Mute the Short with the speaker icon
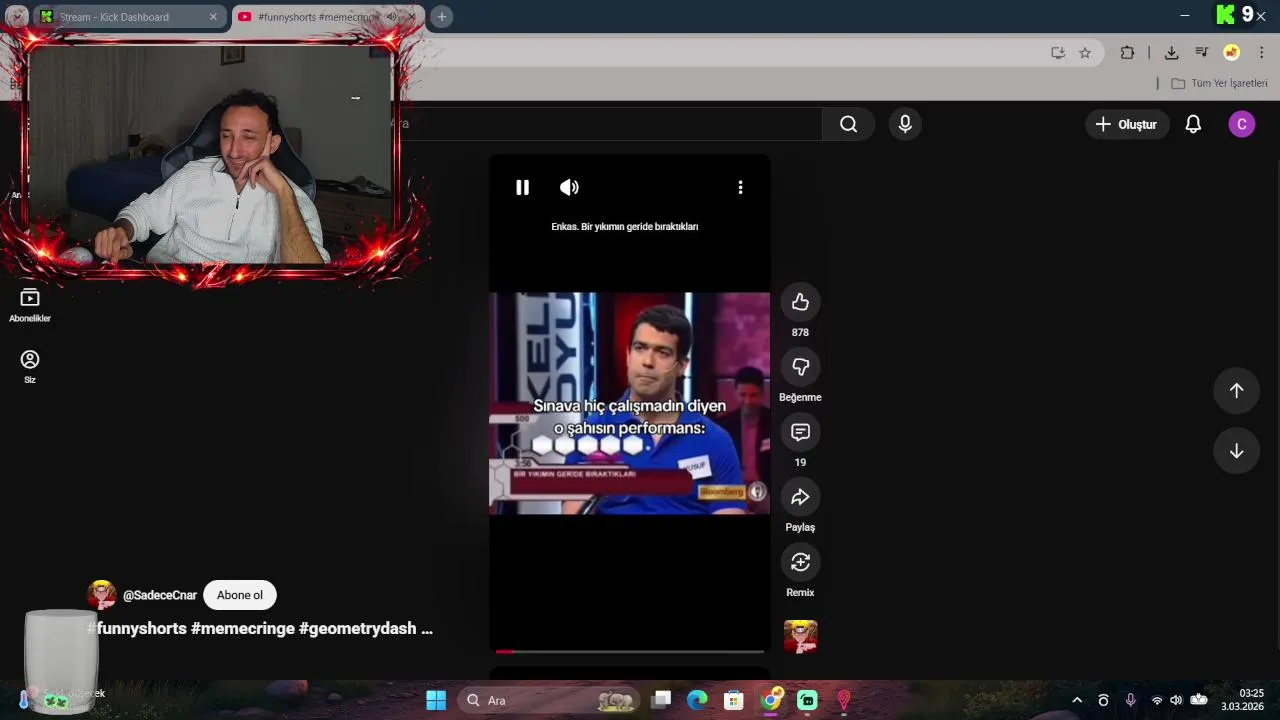Image resolution: width=1280 pixels, height=720 pixels. (569, 187)
